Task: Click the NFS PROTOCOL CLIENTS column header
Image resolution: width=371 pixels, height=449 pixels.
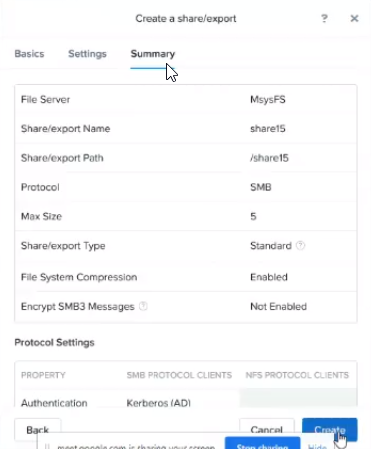Action: click(297, 375)
